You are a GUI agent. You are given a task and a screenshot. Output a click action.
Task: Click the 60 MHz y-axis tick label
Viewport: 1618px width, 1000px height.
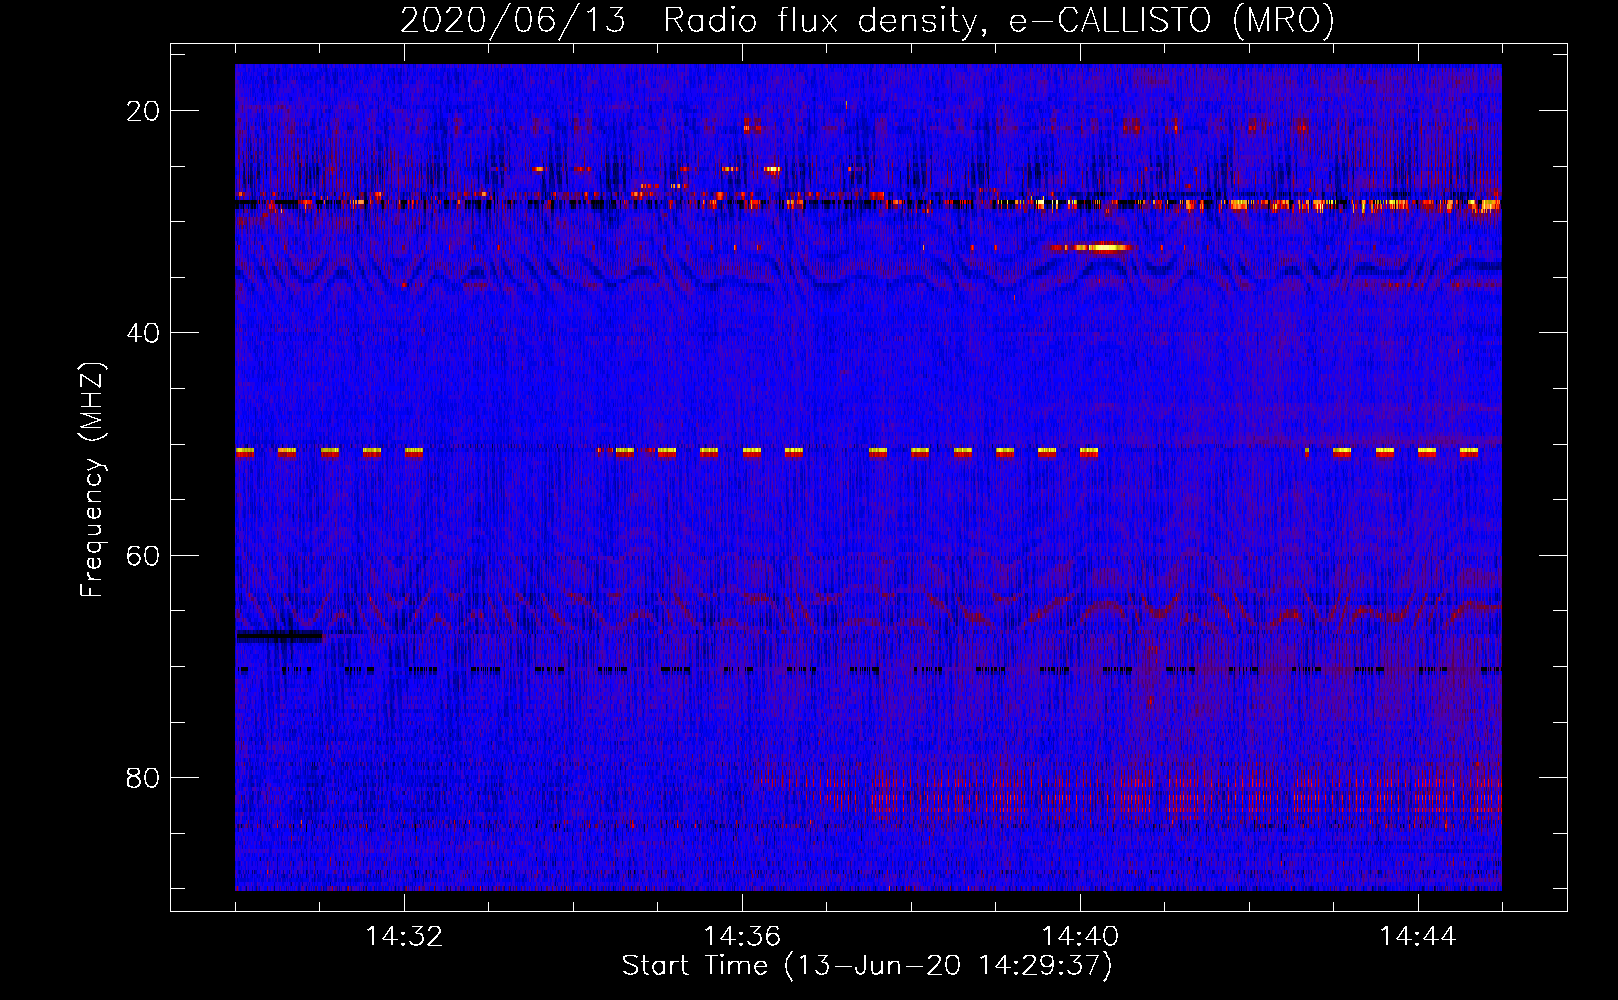tap(143, 556)
